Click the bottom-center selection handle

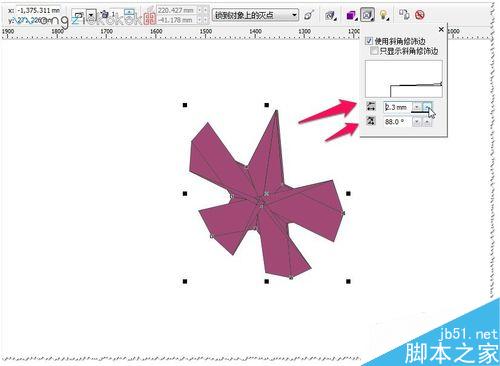[x=267, y=282]
